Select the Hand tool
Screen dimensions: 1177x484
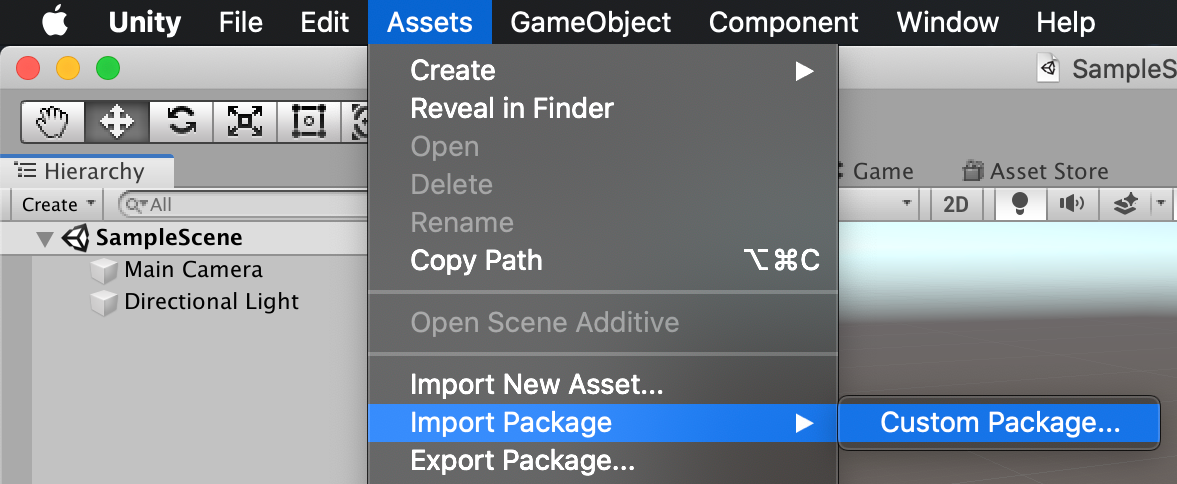(53, 122)
